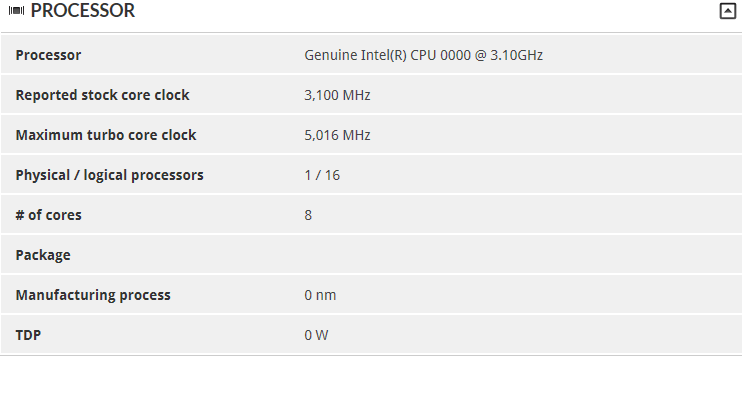
Task: Click the 1 / 16 value
Action: (x=322, y=175)
